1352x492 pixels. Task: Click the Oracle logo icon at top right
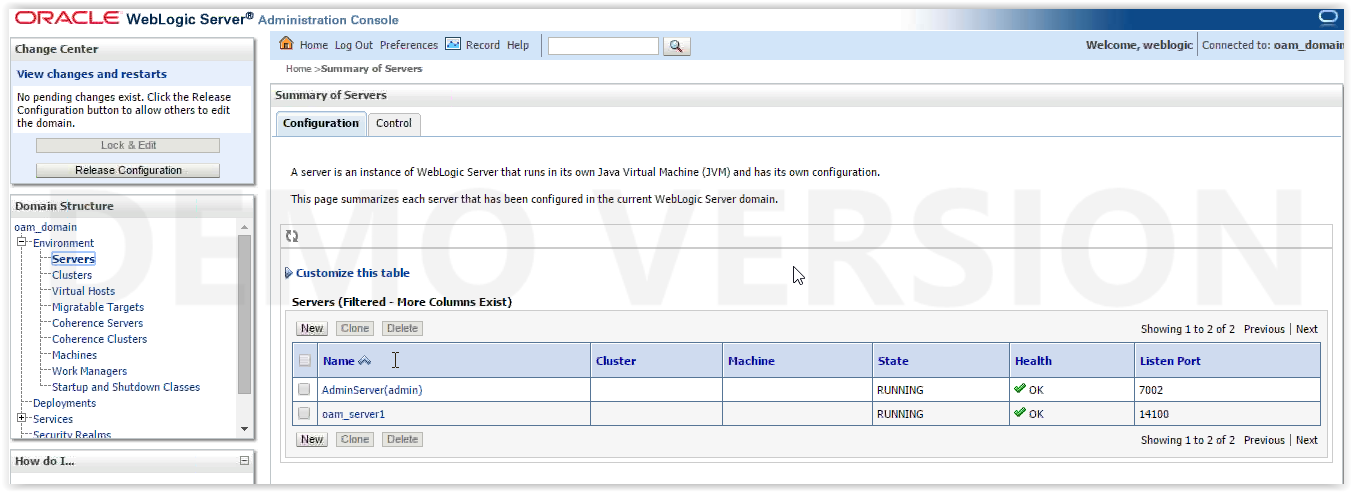pos(1328,17)
